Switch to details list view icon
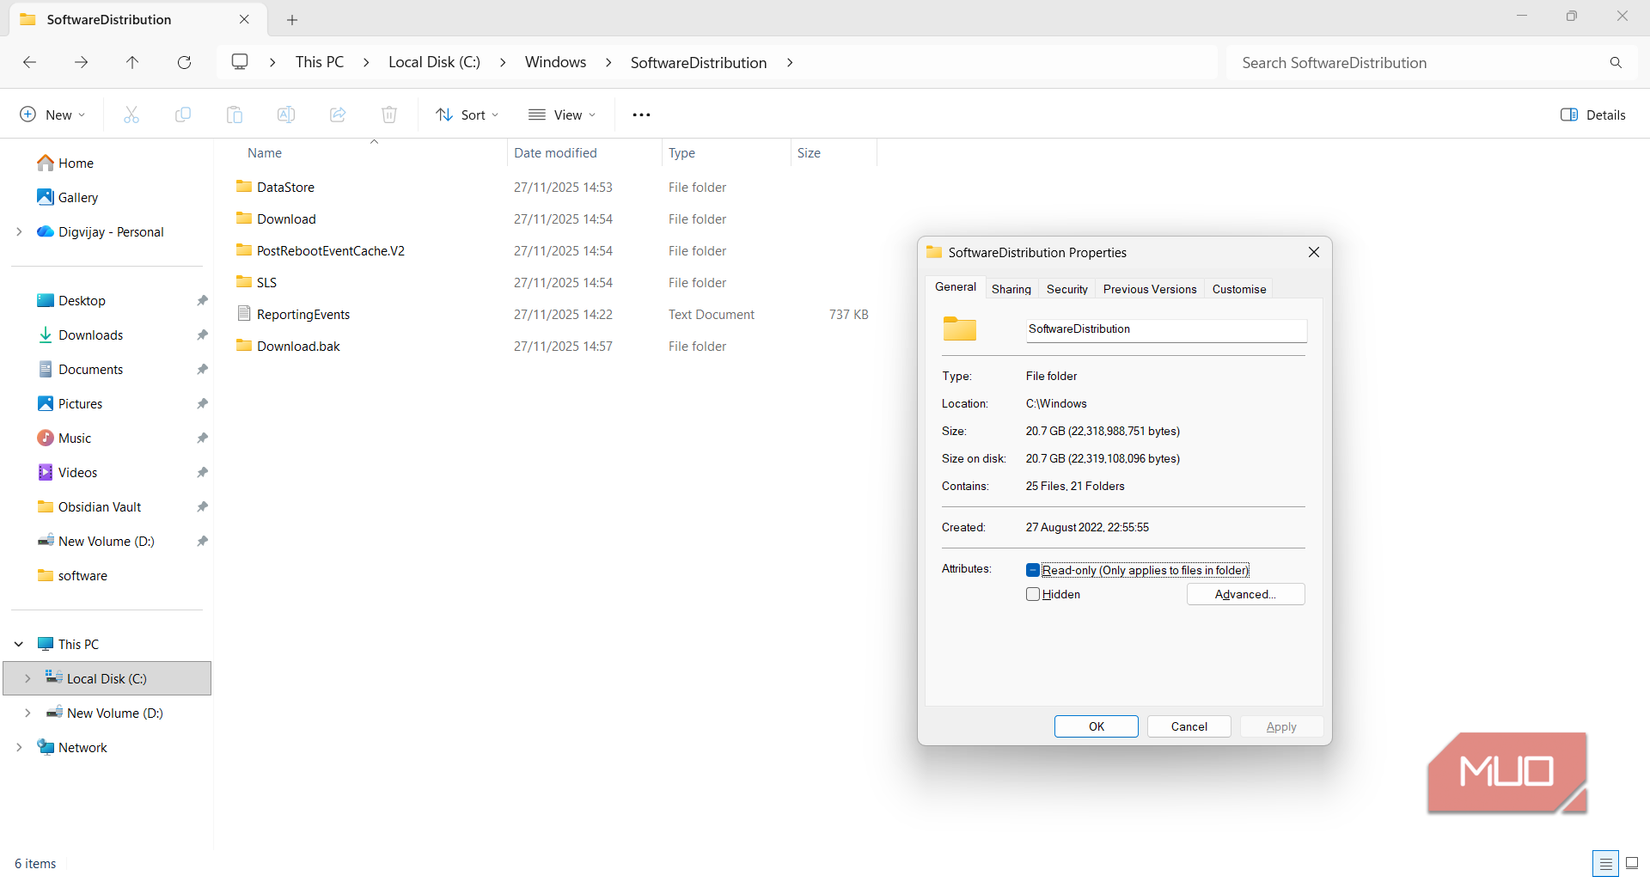 tap(1606, 863)
